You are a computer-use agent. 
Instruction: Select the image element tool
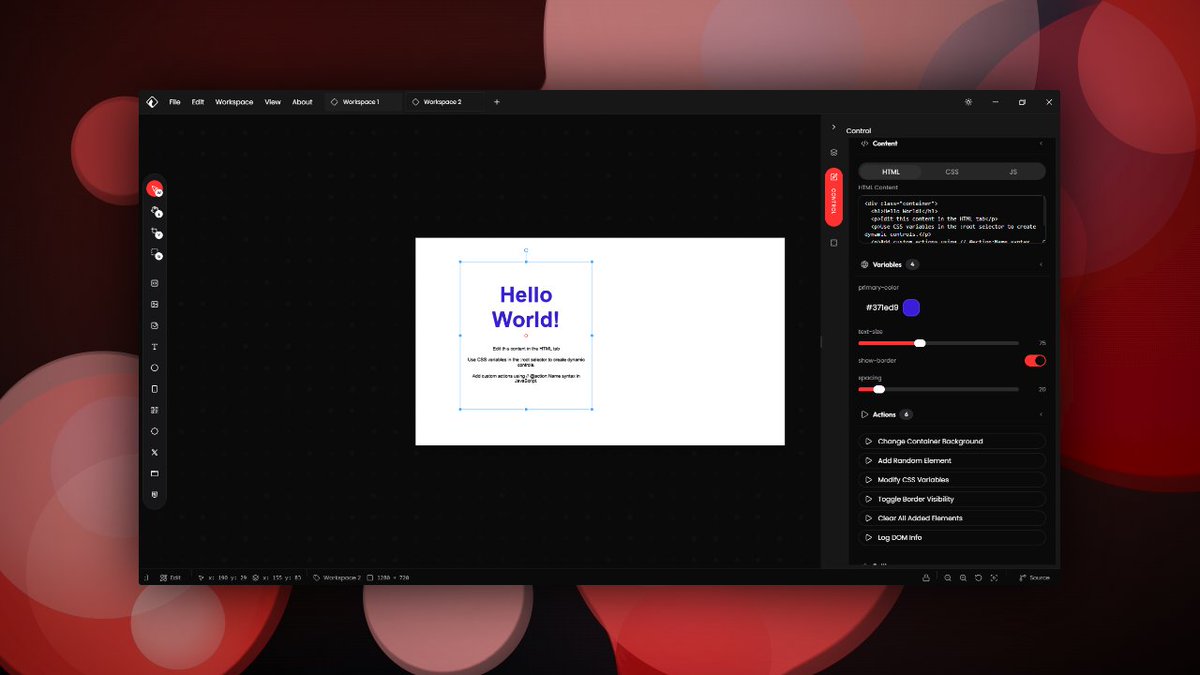click(x=154, y=304)
